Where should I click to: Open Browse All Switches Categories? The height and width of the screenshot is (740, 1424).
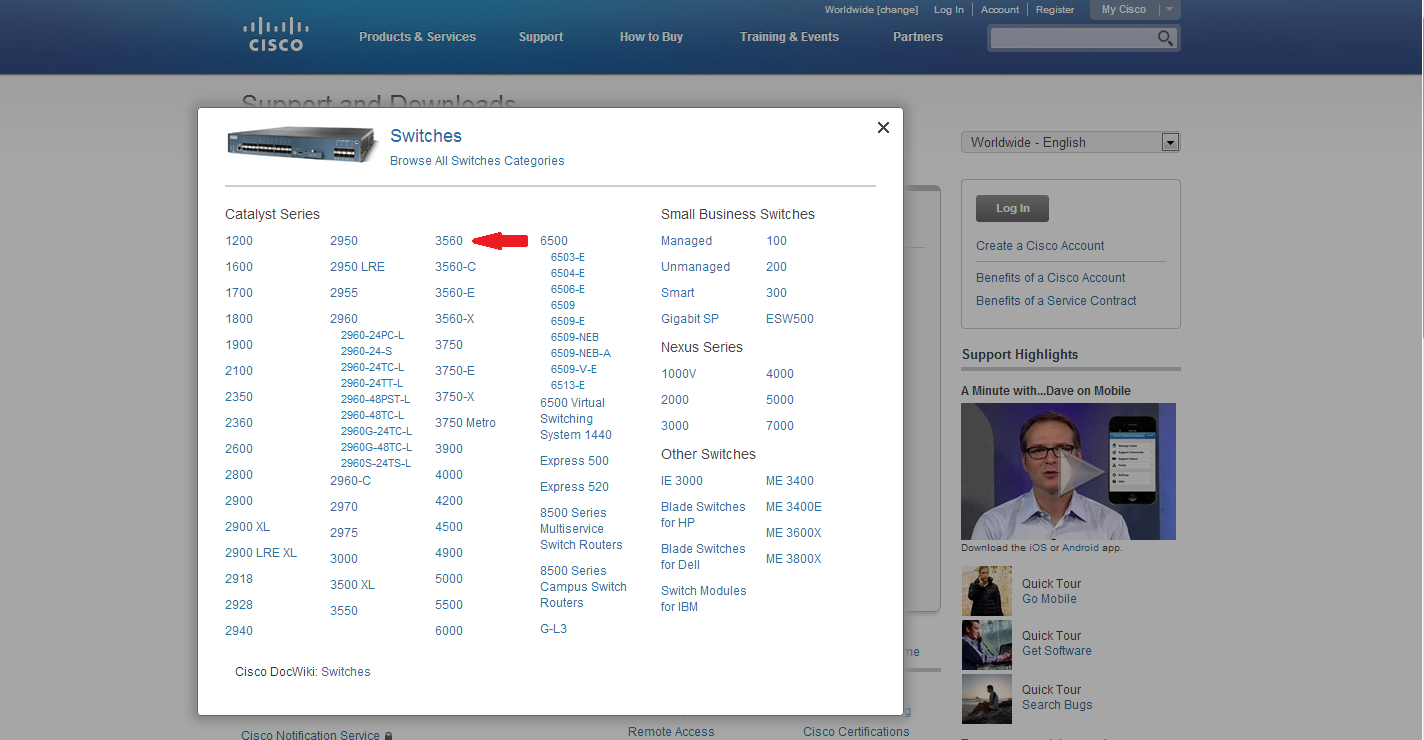pyautogui.click(x=477, y=161)
